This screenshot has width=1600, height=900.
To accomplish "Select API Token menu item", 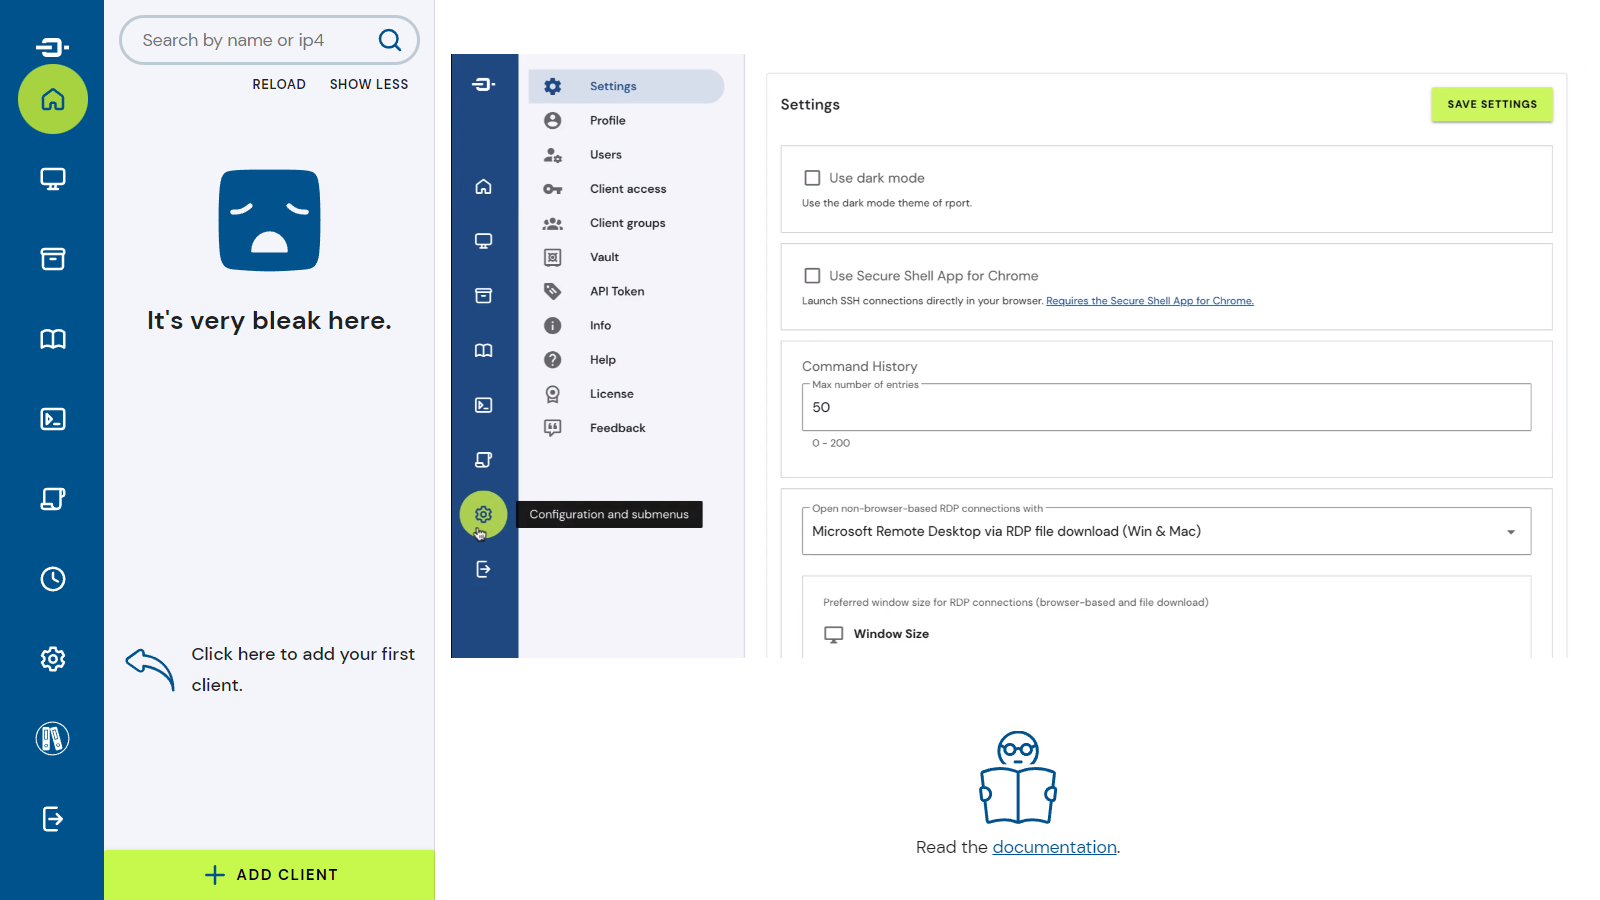I will [616, 291].
